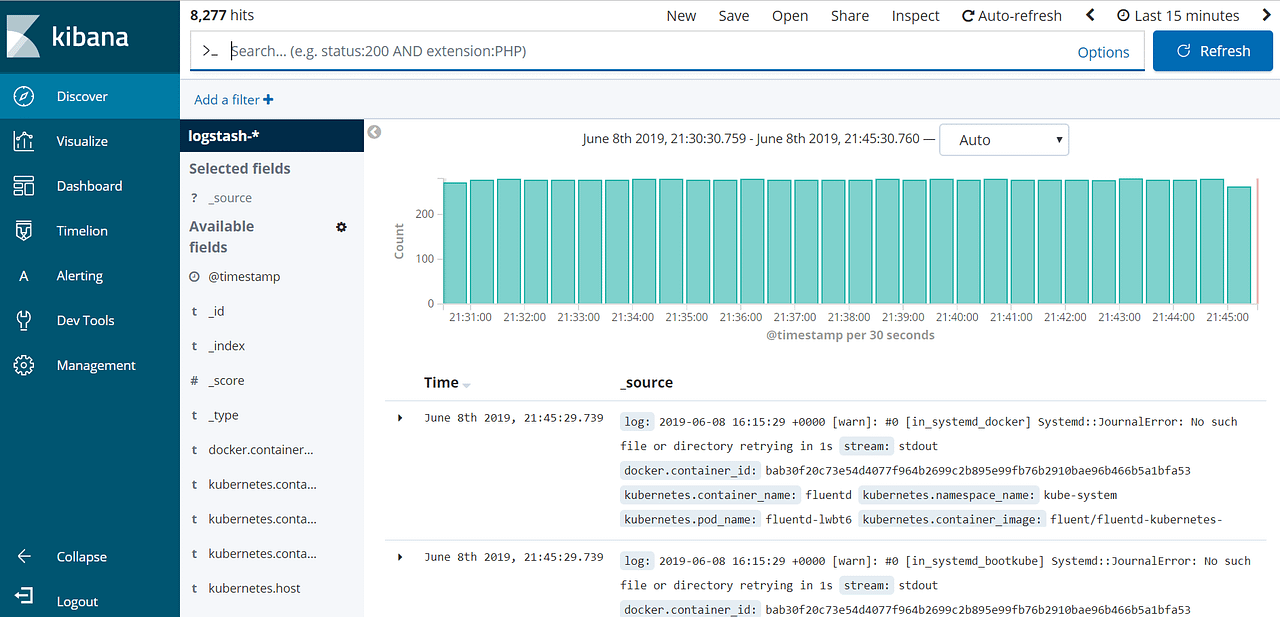Open Visualize chart icon in sidebar

24,141
